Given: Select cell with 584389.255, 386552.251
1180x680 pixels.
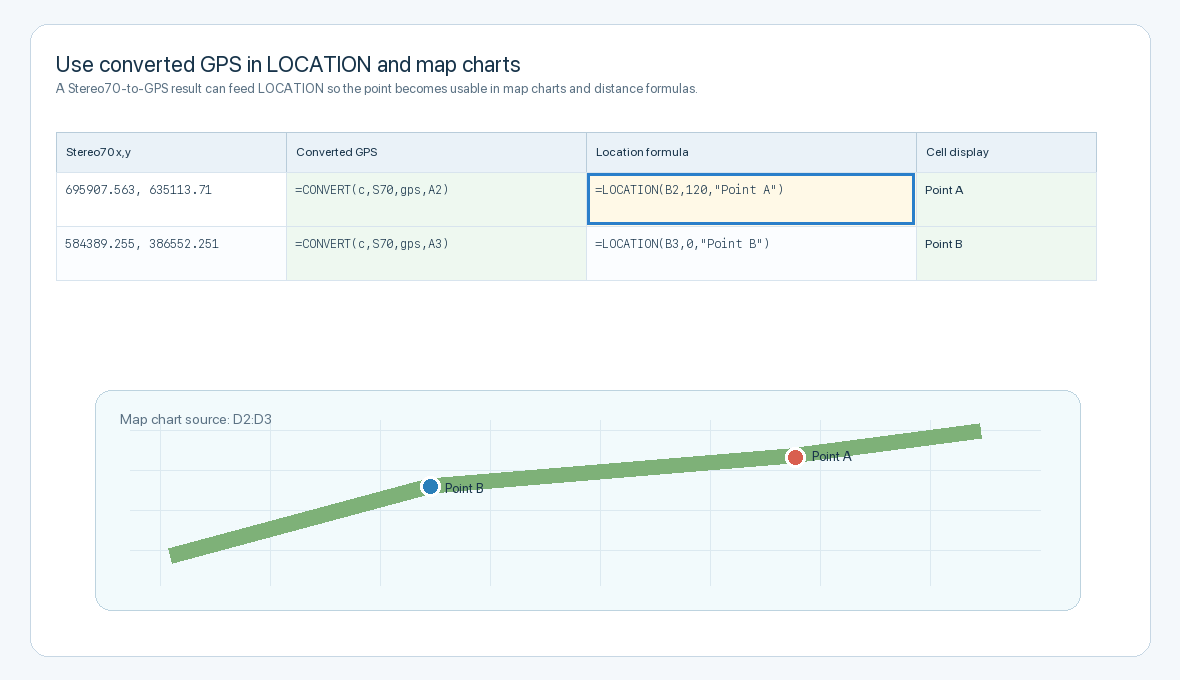Looking at the screenshot, I should (x=172, y=254).
